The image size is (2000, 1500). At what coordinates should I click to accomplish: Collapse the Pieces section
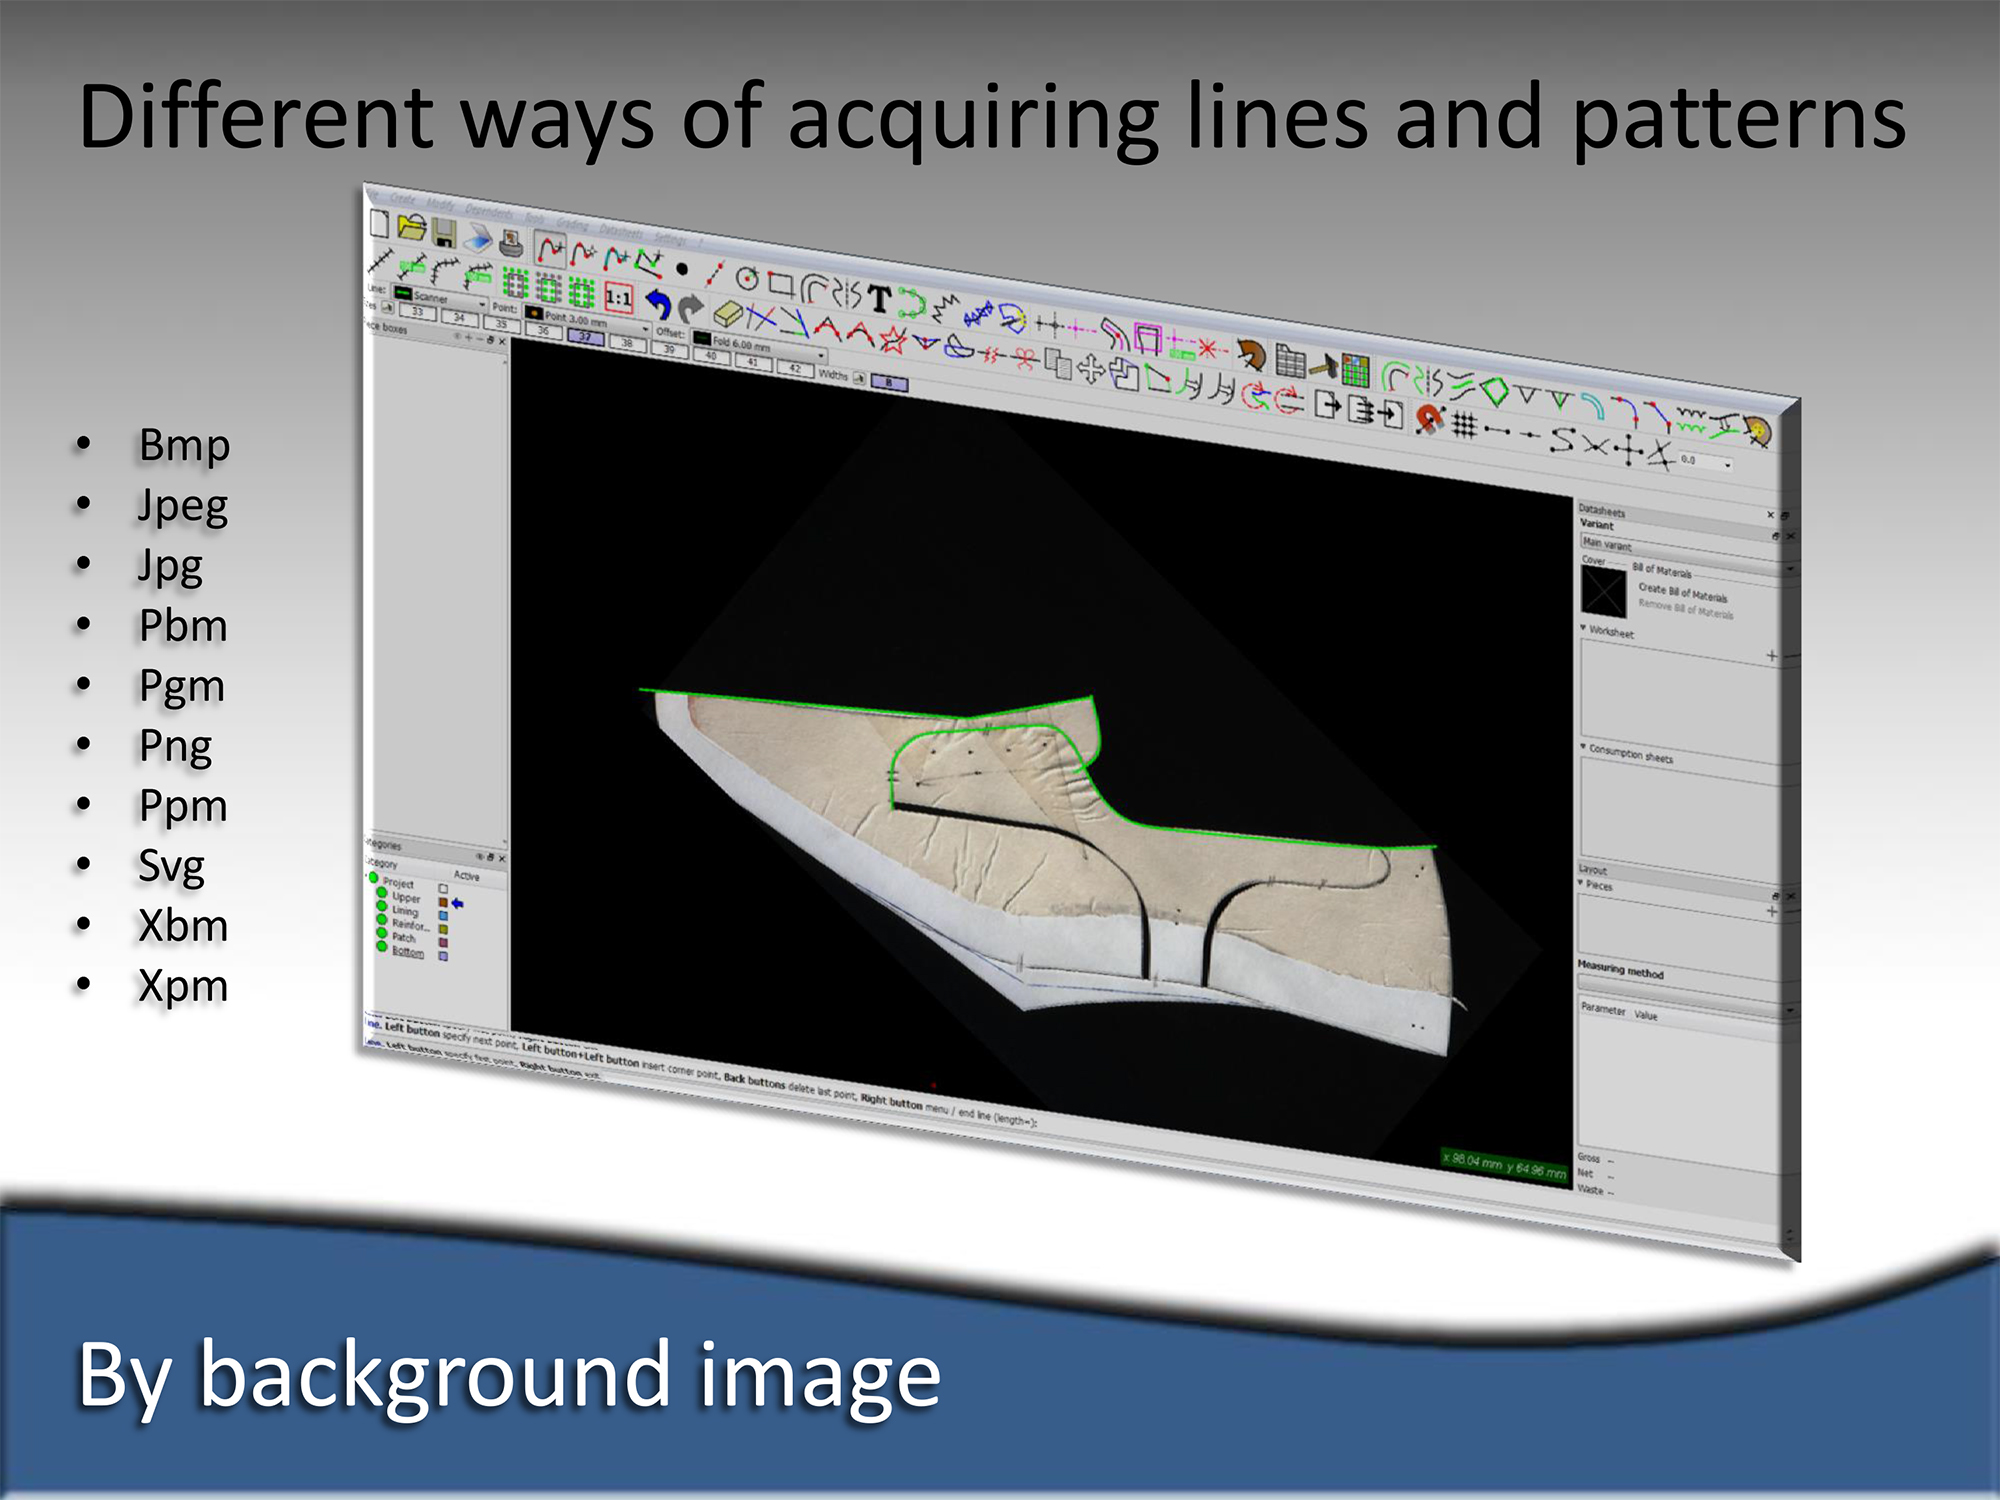click(1582, 883)
